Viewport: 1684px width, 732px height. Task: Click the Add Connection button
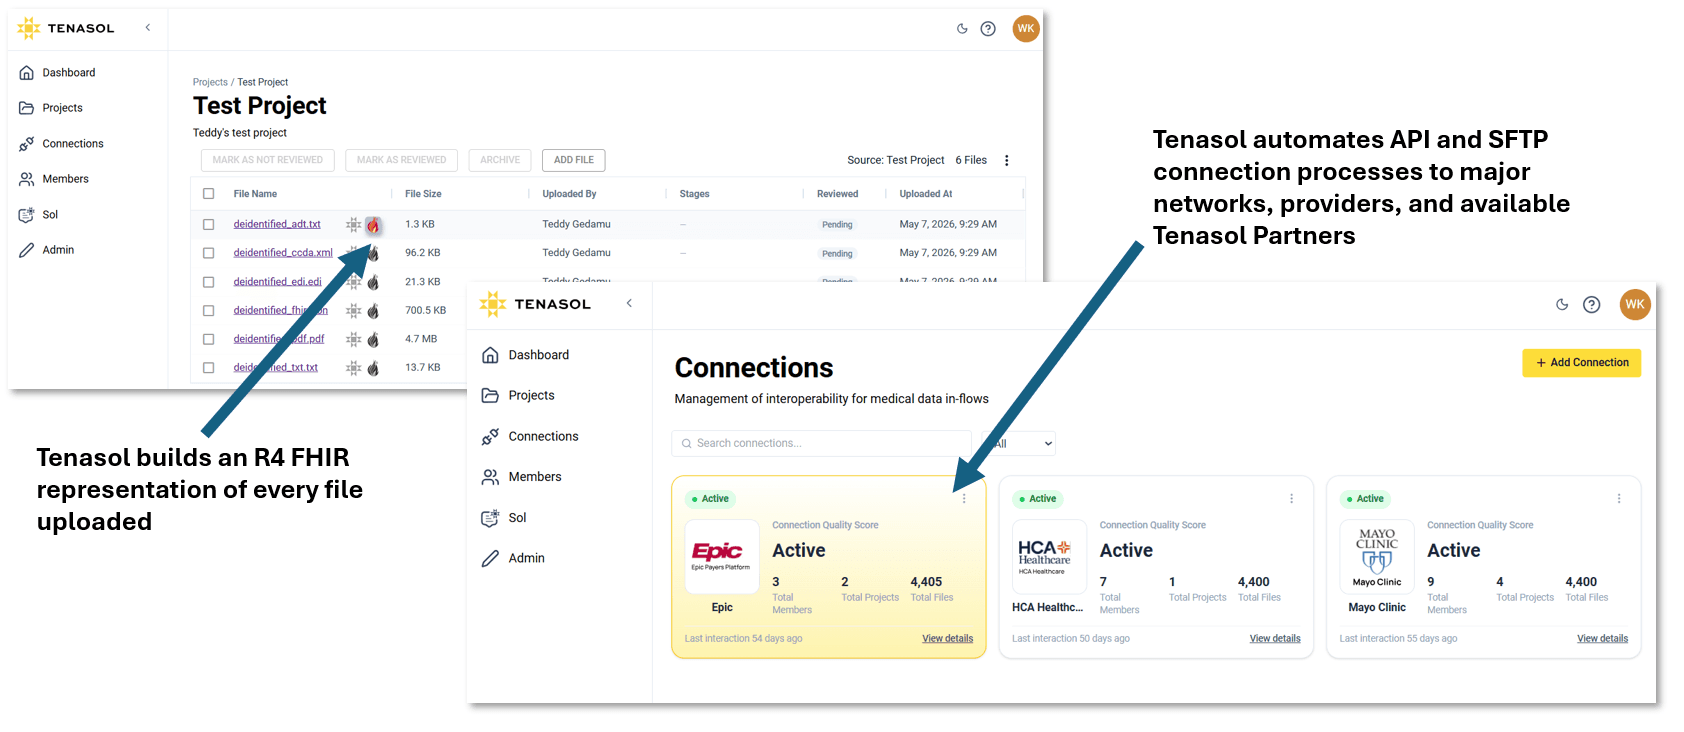coord(1582,363)
